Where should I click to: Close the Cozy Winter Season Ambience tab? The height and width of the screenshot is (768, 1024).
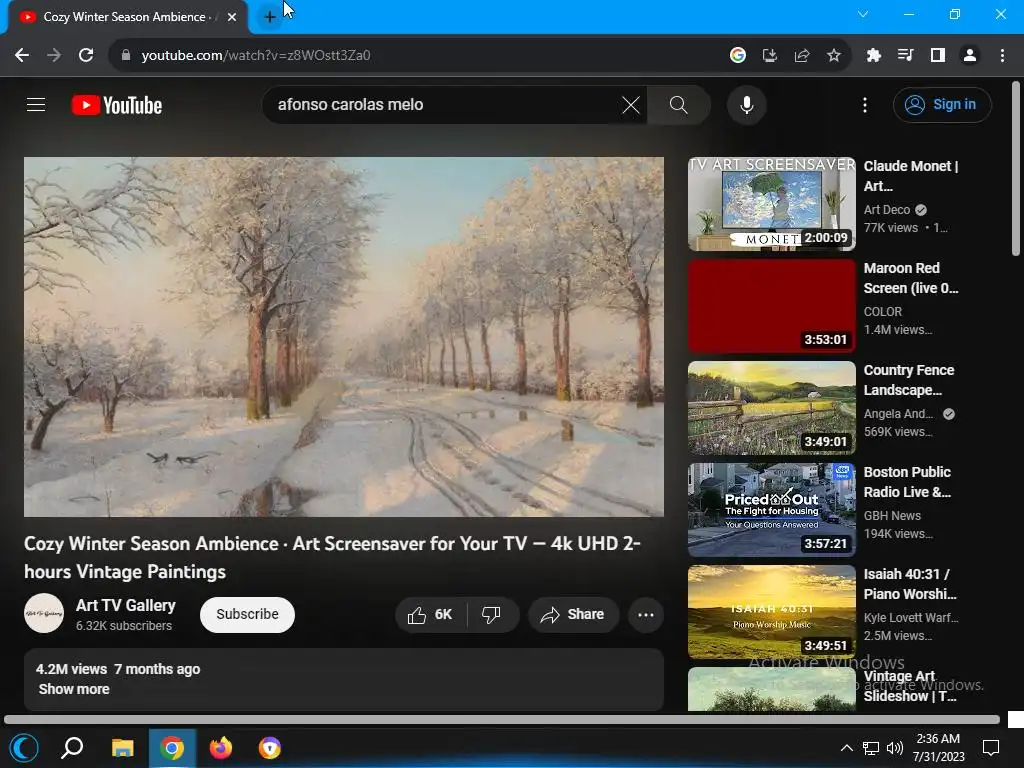232,17
